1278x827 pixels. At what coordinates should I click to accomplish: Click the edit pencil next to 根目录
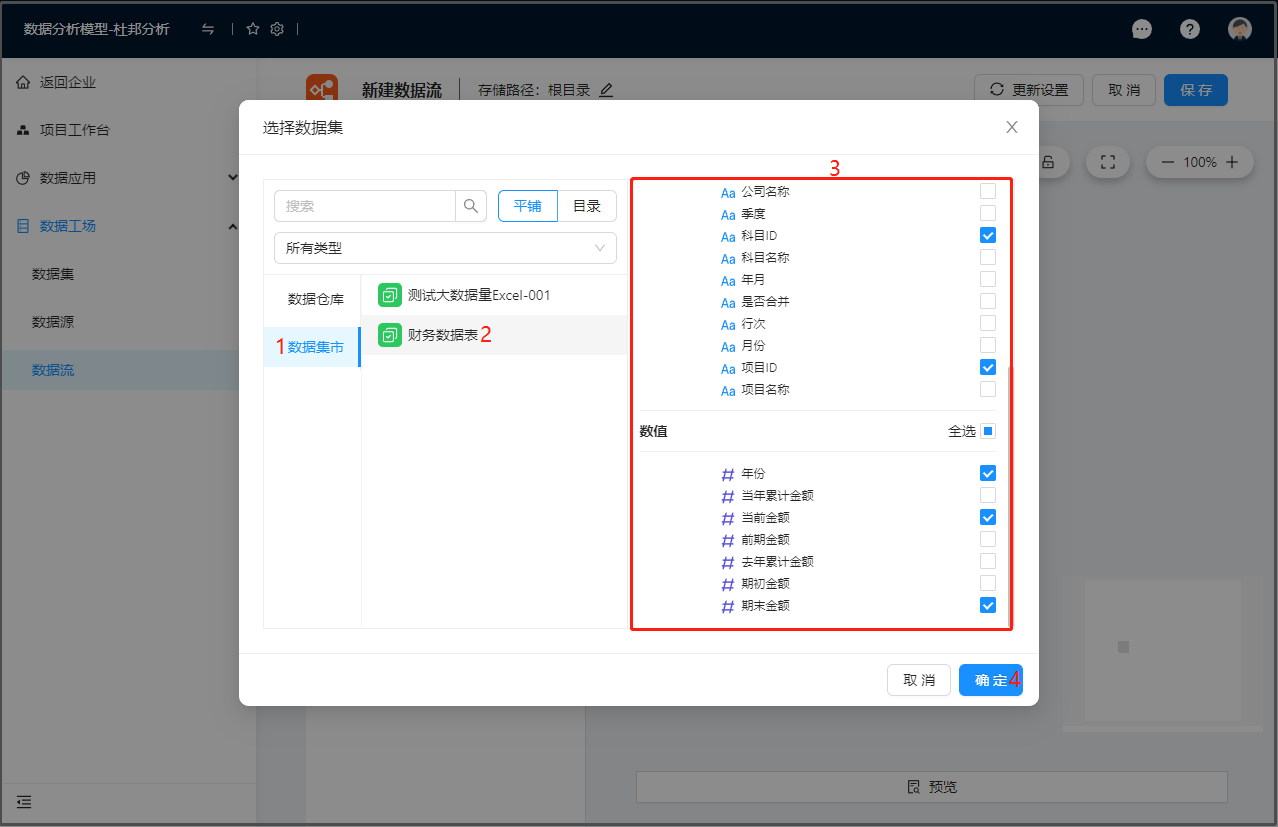(606, 90)
